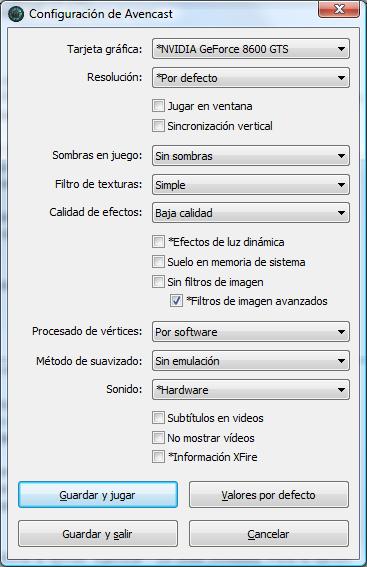Image resolution: width=367 pixels, height=567 pixels.
Task: Click Valores por defecto button
Action: [x=269, y=494]
